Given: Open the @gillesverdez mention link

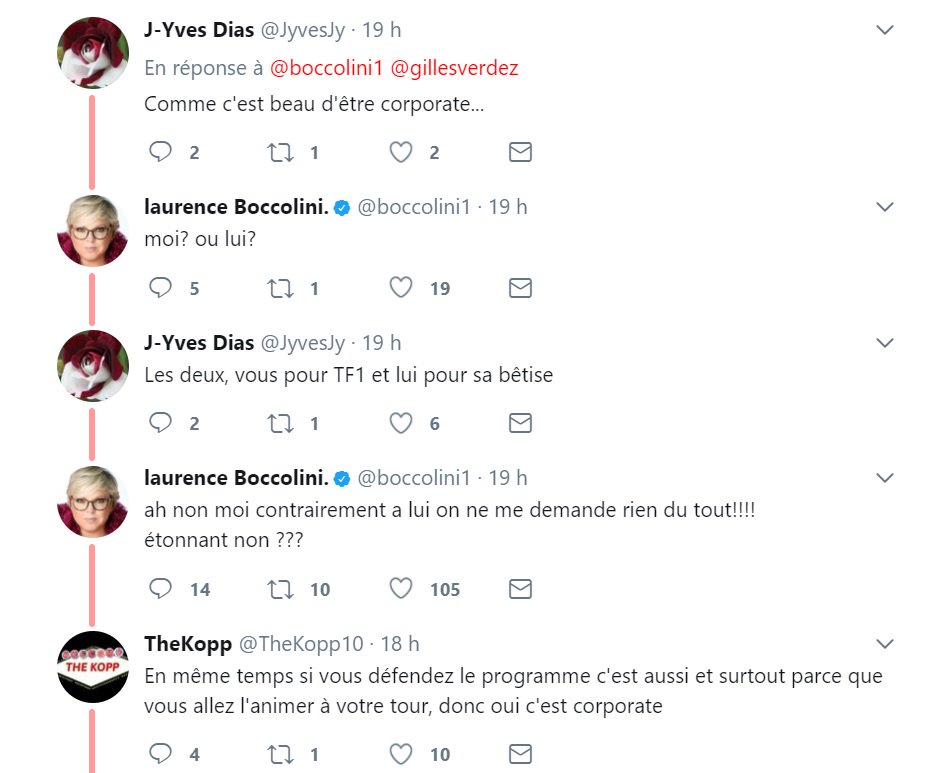Looking at the screenshot, I should (x=455, y=68).
